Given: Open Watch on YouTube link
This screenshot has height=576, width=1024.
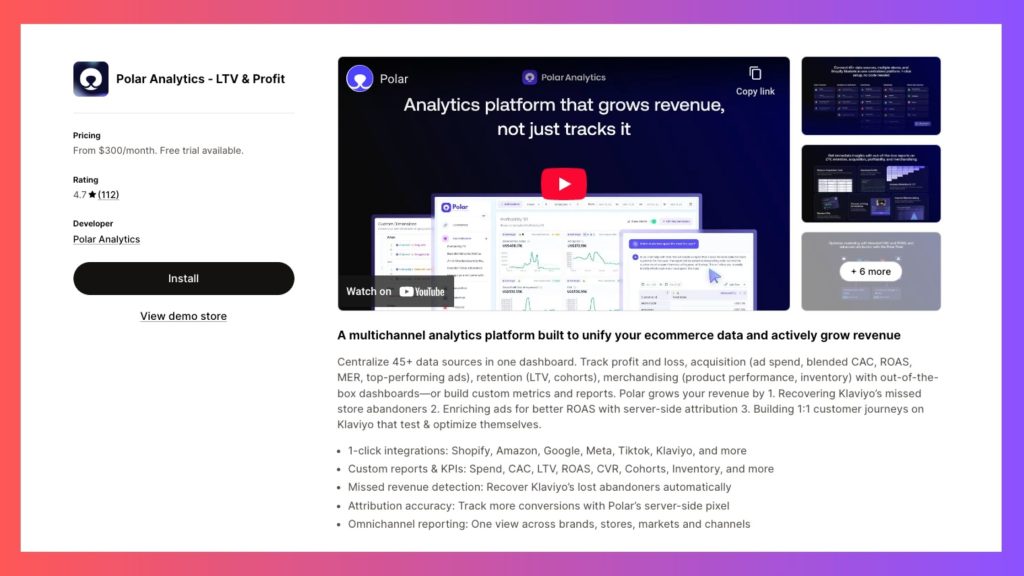Looking at the screenshot, I should pyautogui.click(x=396, y=291).
